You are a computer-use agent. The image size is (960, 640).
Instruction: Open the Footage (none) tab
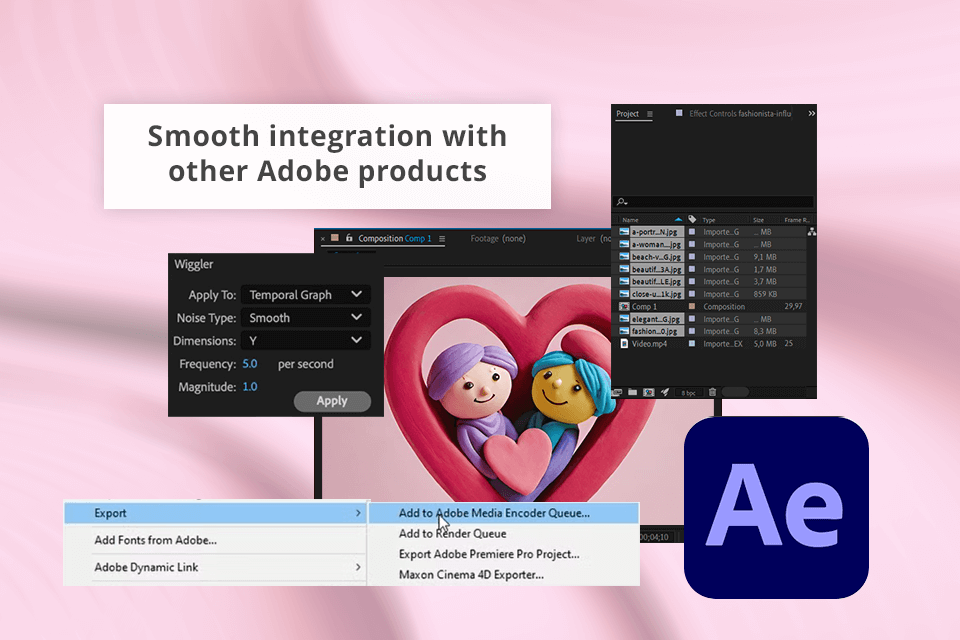point(498,239)
